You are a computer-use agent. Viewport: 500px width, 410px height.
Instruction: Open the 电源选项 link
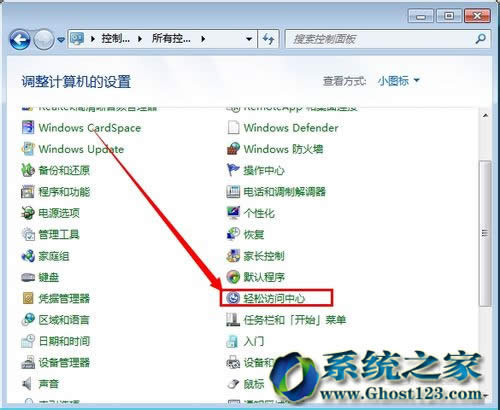[x=59, y=213]
